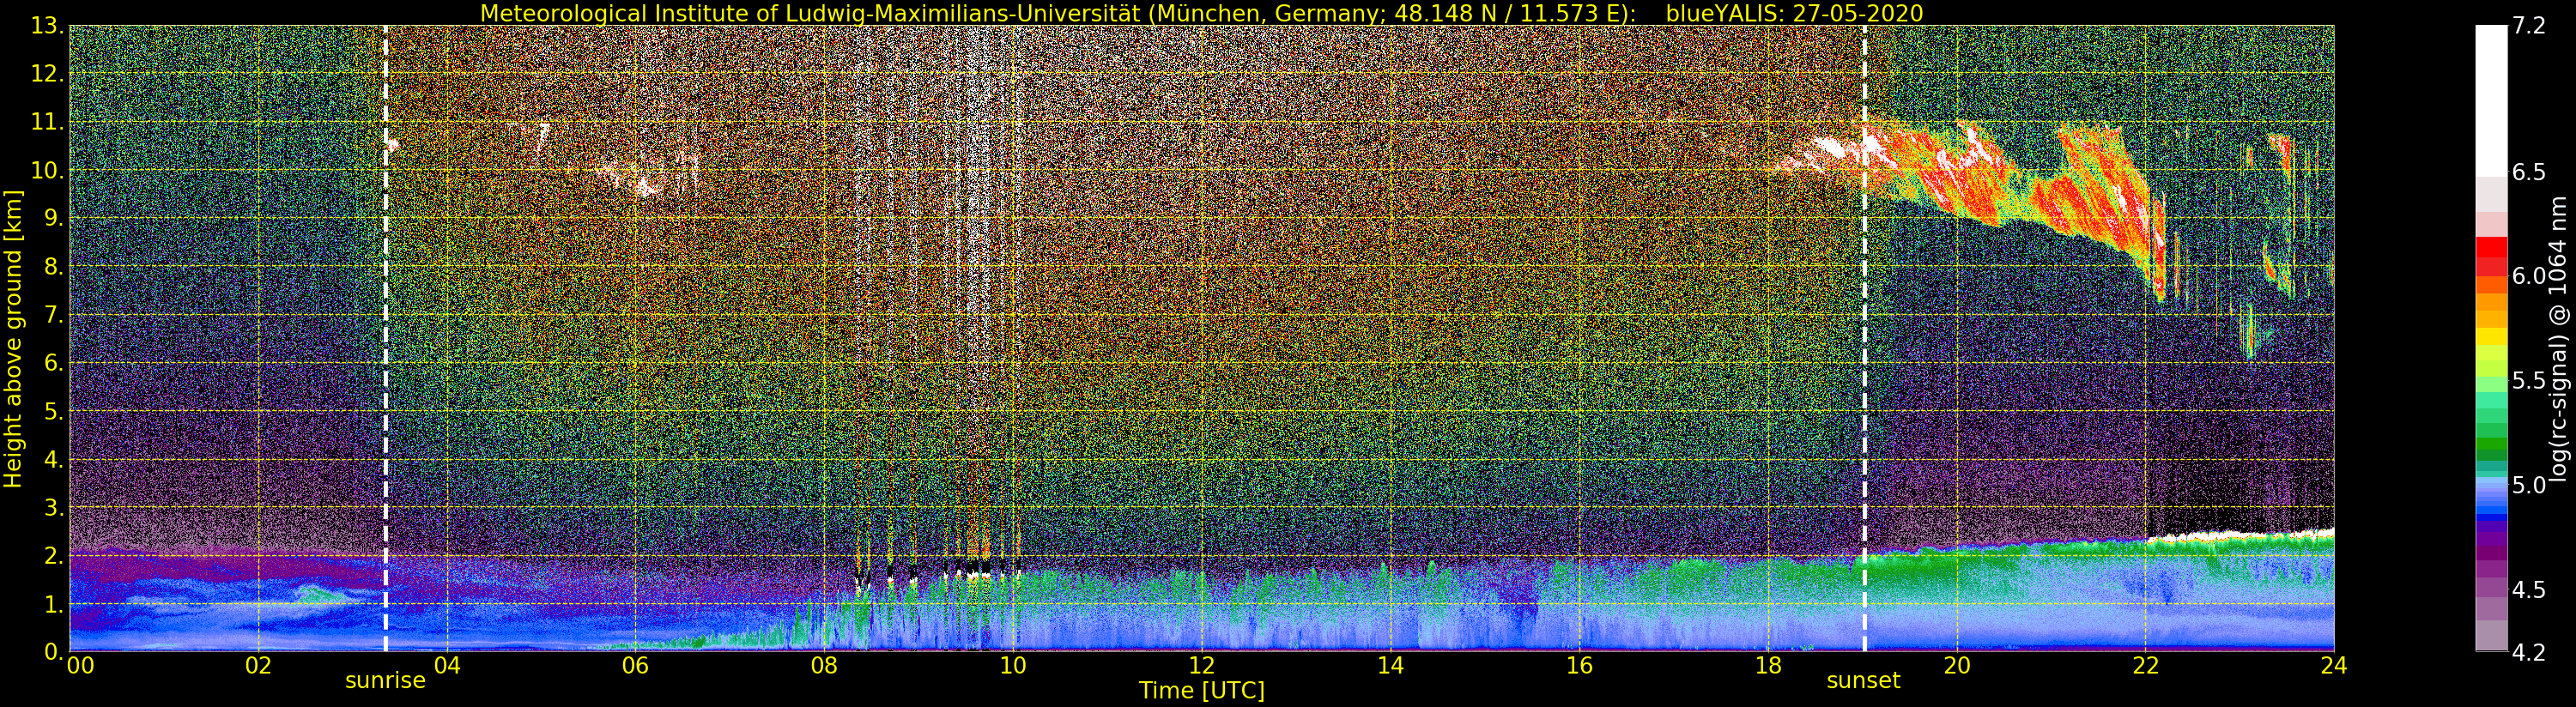Click the white top section of the colorbar
The image size is (2576, 707).
pyautogui.click(x=2491, y=100)
